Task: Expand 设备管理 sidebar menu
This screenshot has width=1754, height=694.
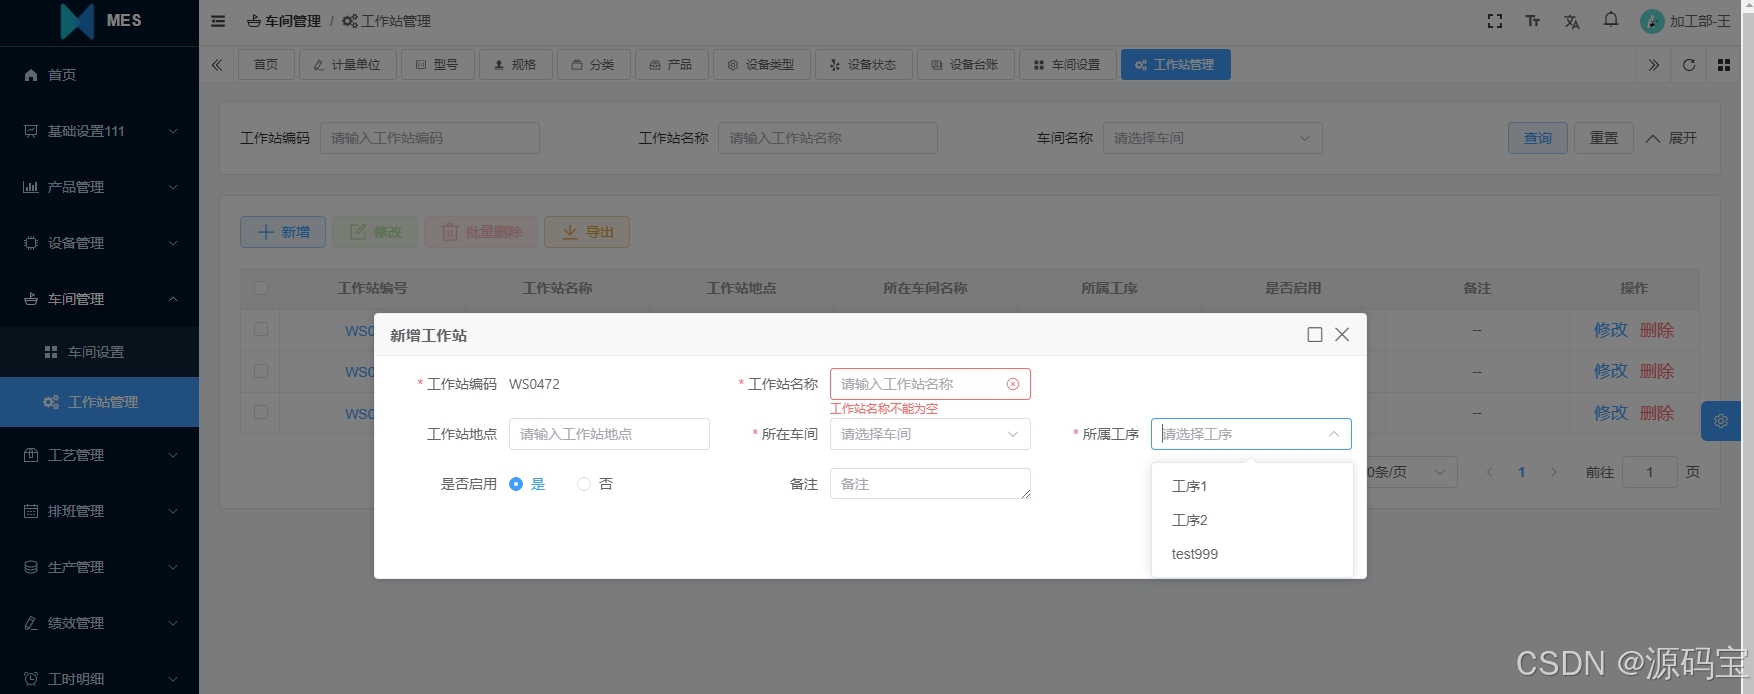Action: coord(99,243)
